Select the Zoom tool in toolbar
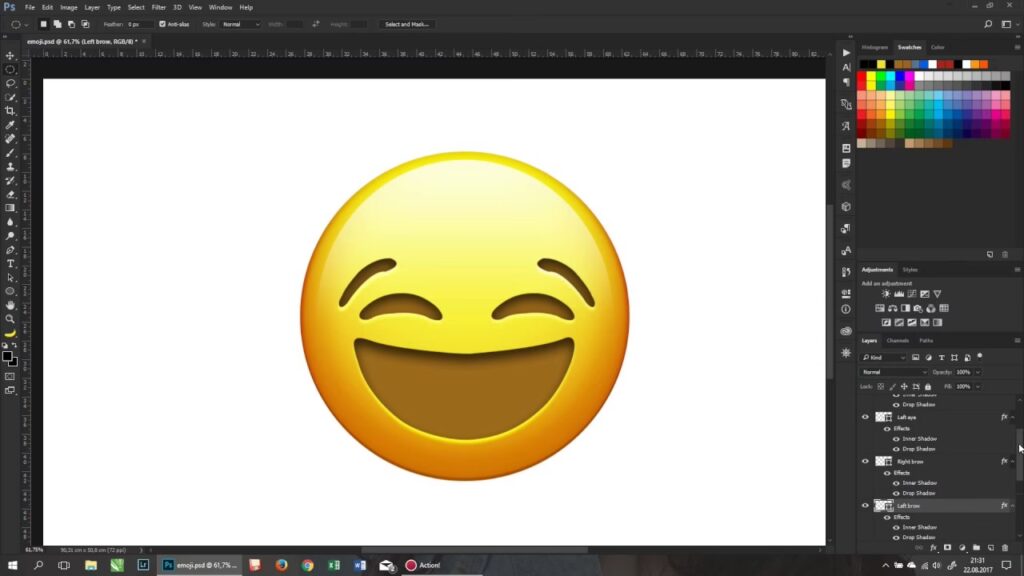This screenshot has height=576, width=1024. click(10, 319)
